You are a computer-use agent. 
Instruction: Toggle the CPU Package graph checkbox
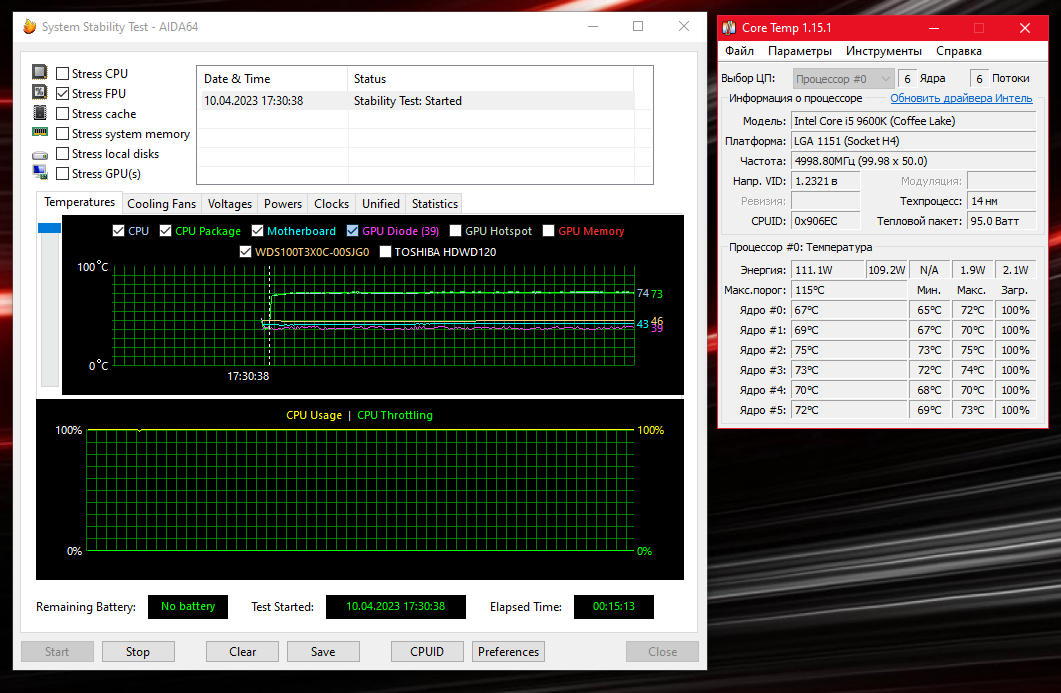[165, 231]
